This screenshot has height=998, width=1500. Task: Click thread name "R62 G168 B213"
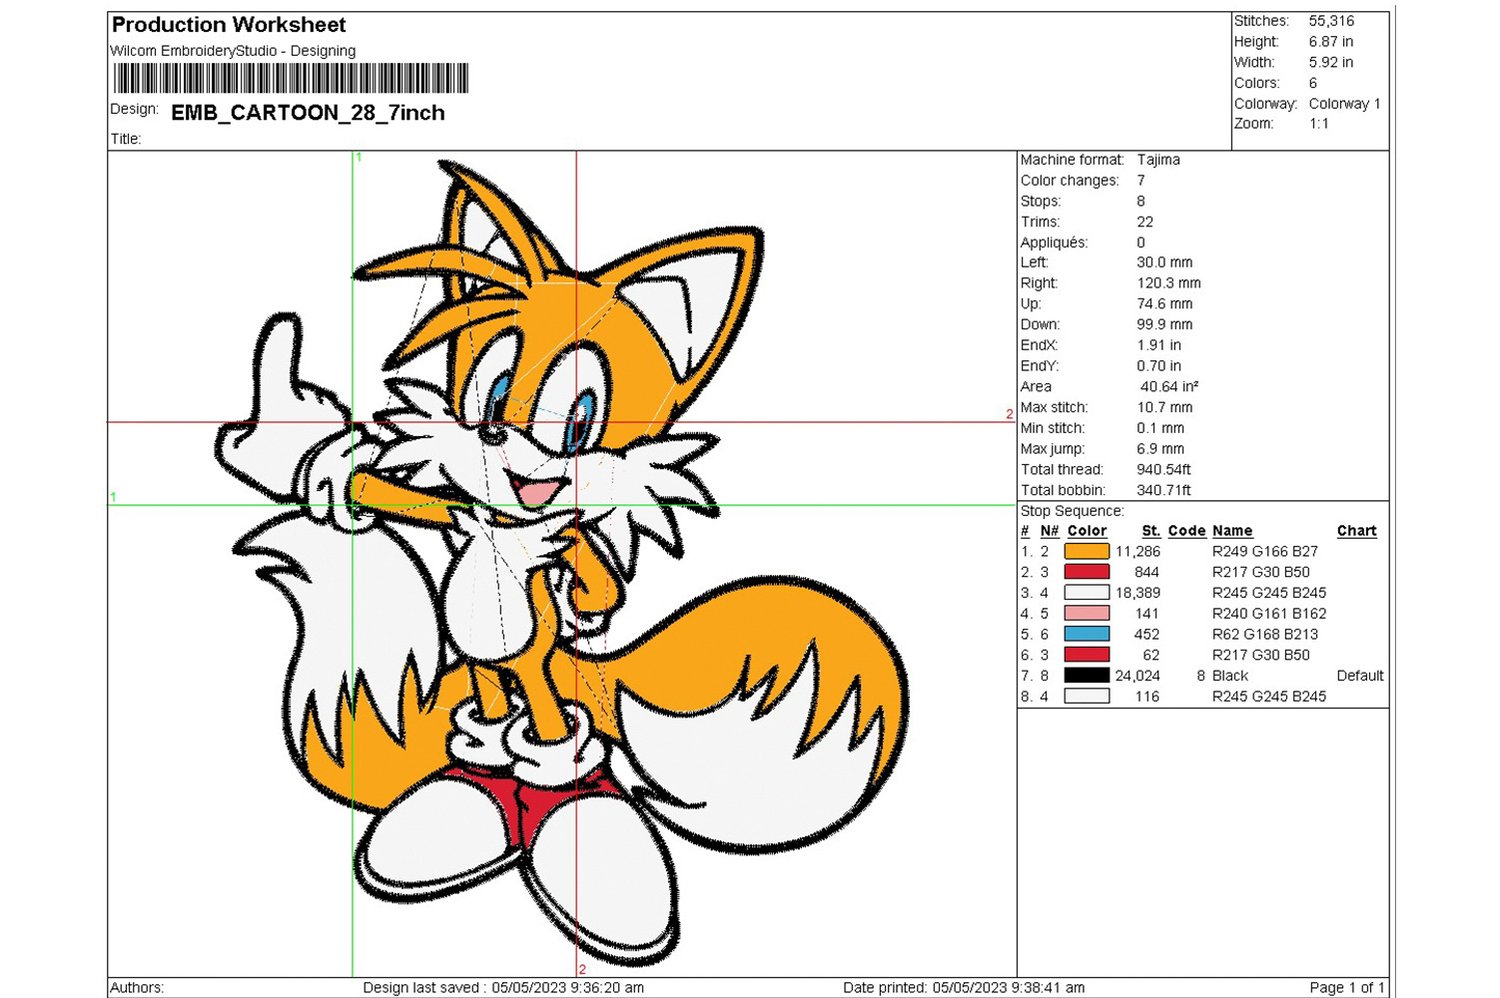tap(1265, 635)
